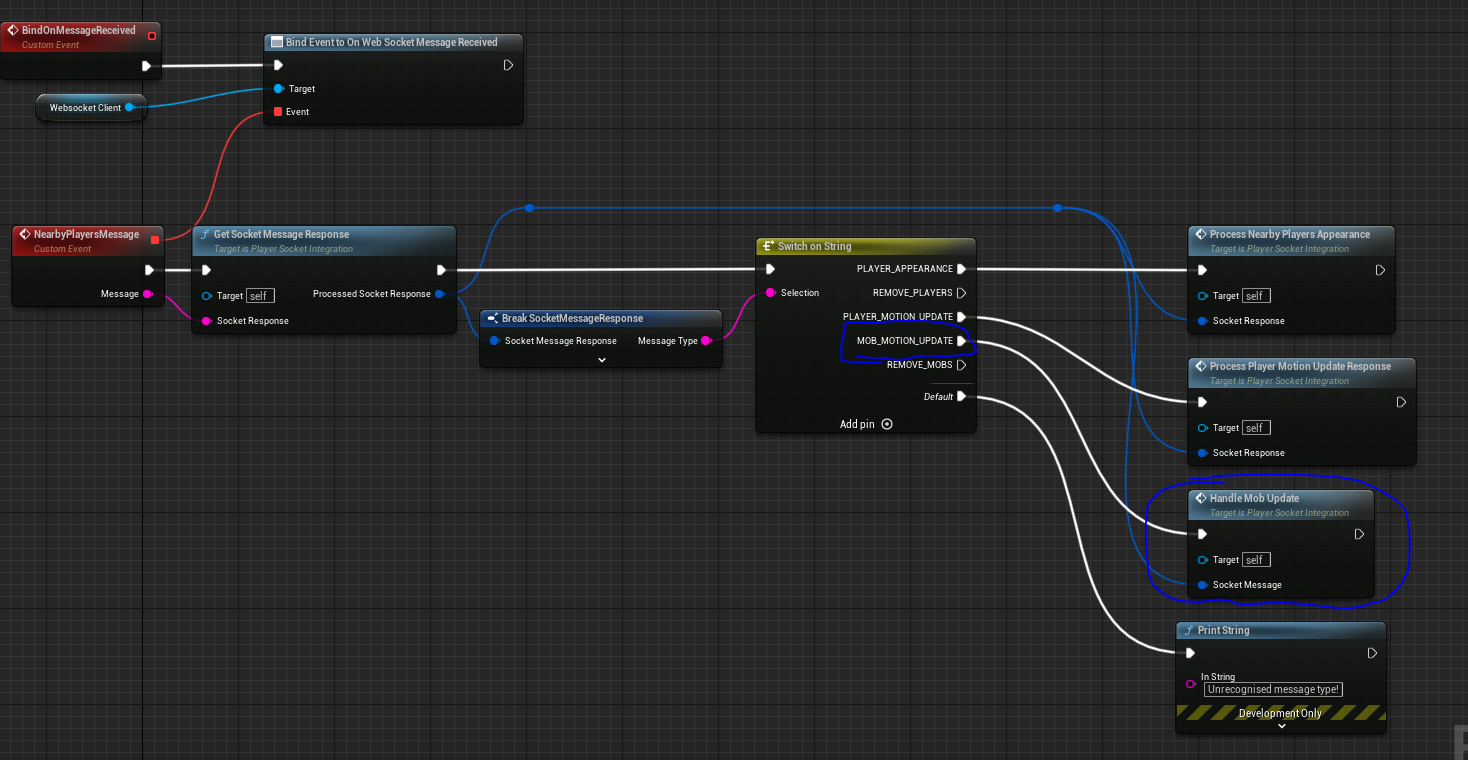Image resolution: width=1468 pixels, height=760 pixels.
Task: Click the REMOVE_PLAYERS output pin
Action: click(961, 293)
